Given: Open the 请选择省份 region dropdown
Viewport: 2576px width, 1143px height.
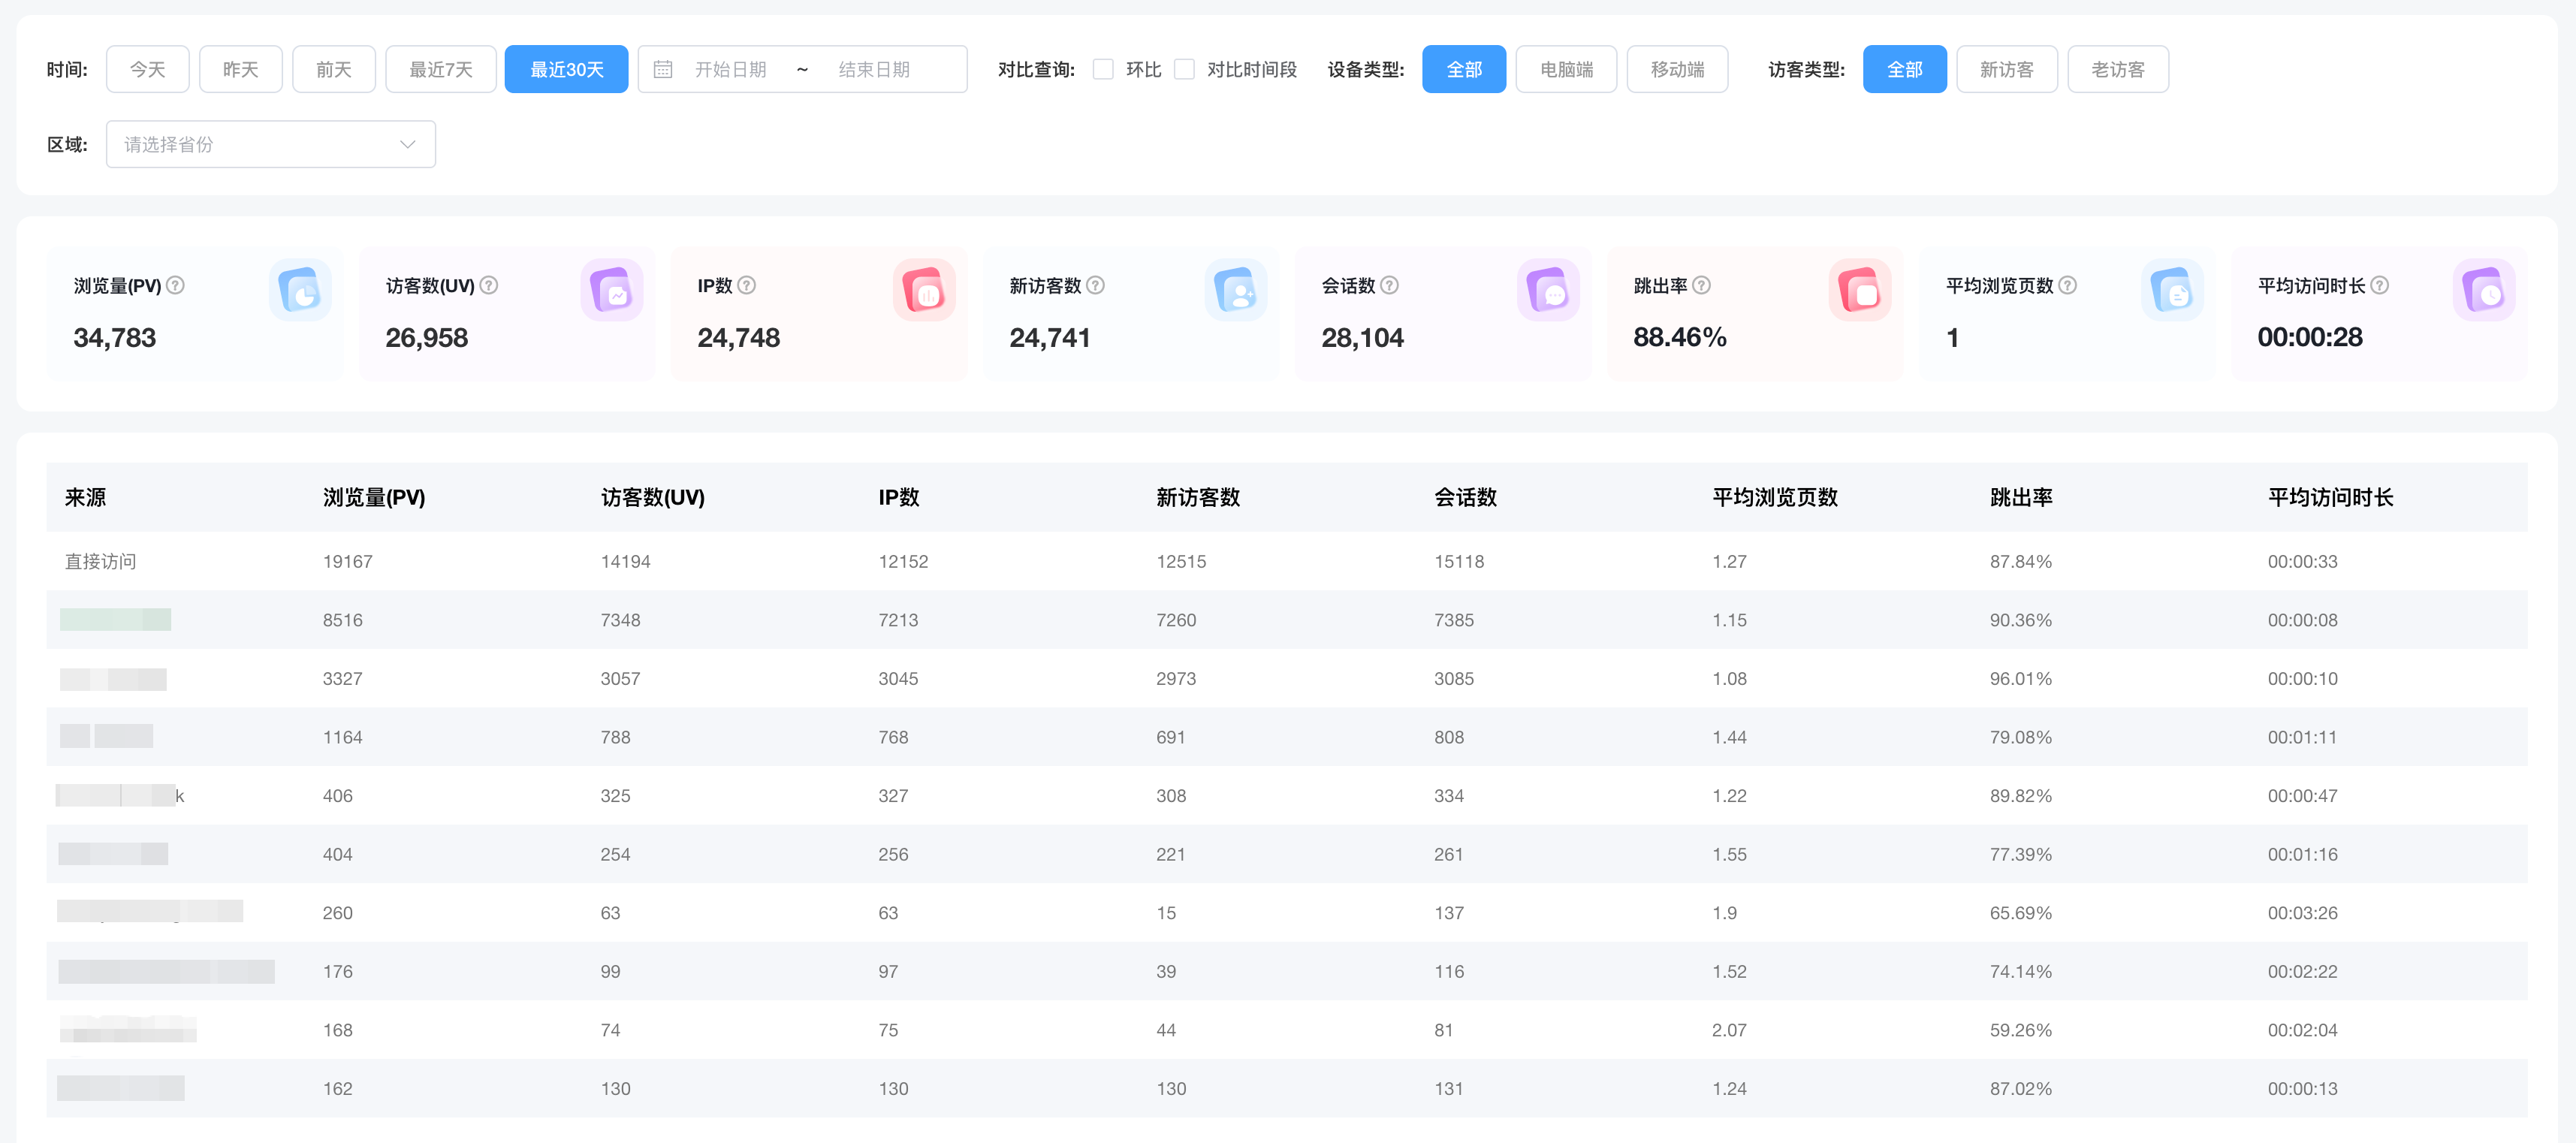Looking at the screenshot, I should (271, 144).
